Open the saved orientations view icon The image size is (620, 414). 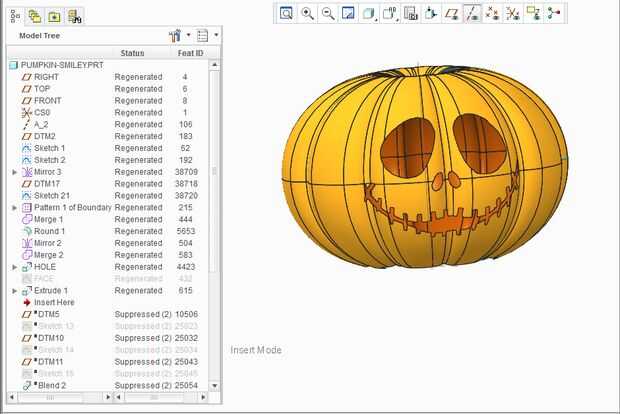click(389, 13)
